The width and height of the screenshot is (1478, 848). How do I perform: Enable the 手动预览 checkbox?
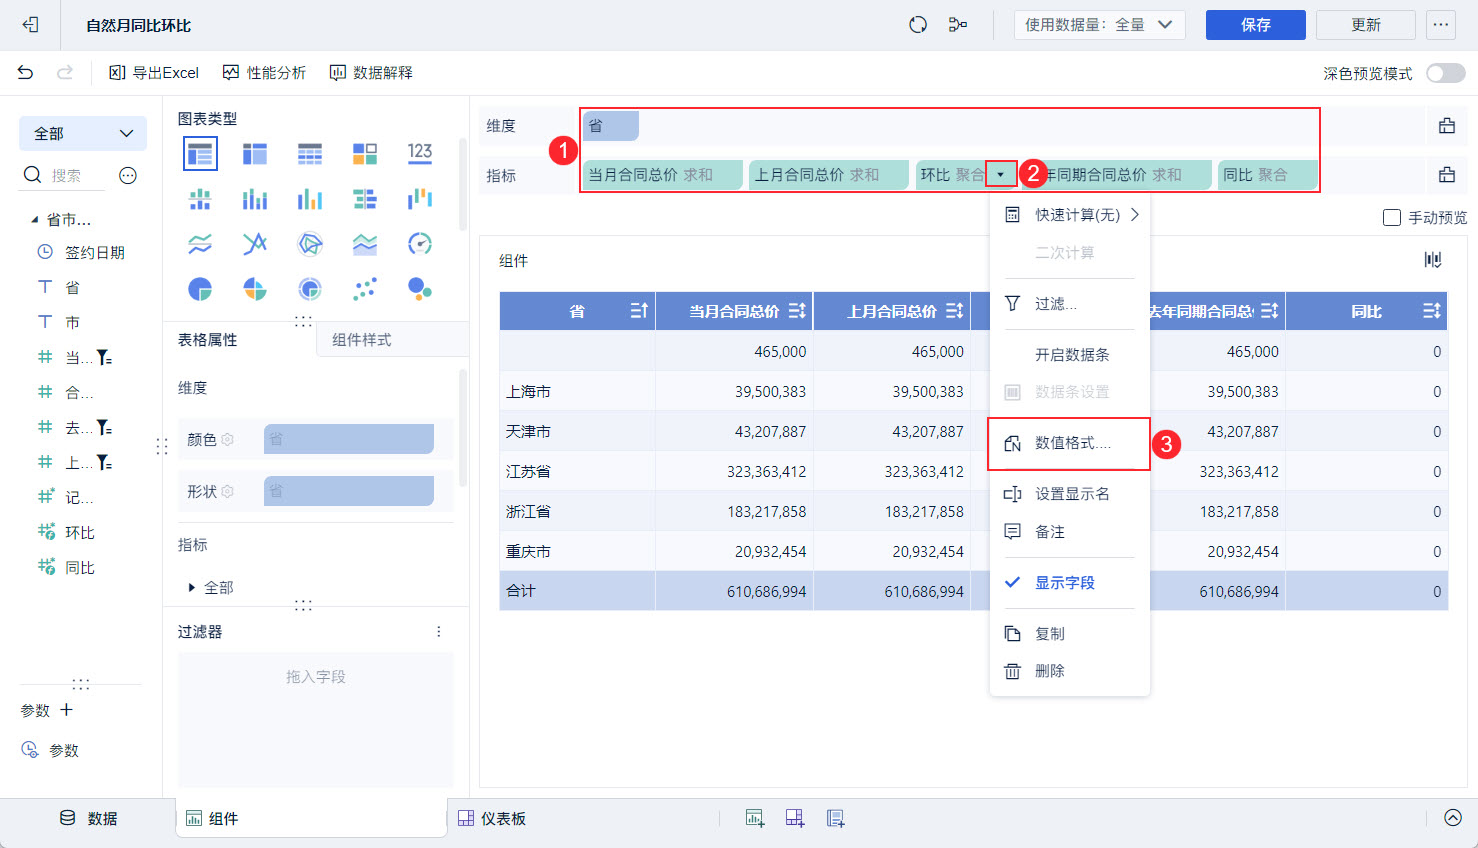(1391, 218)
